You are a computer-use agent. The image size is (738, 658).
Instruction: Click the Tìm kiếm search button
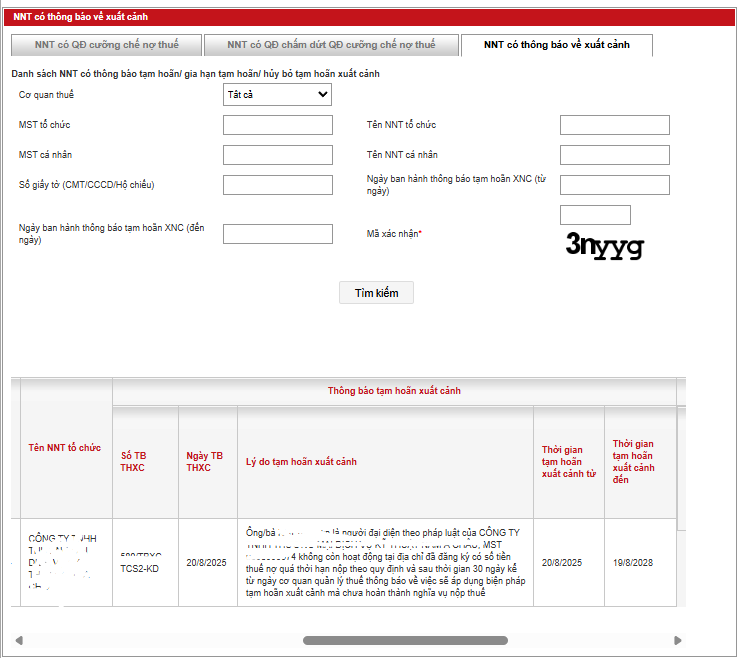376,293
